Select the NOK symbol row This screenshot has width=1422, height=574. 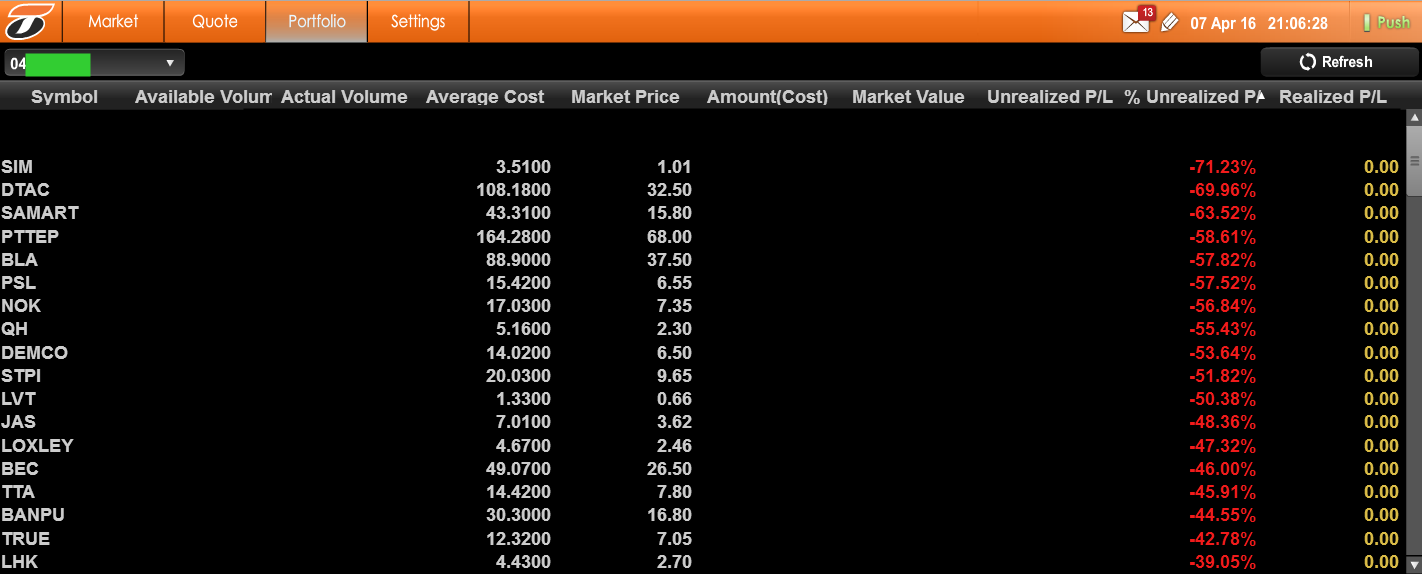coord(703,306)
